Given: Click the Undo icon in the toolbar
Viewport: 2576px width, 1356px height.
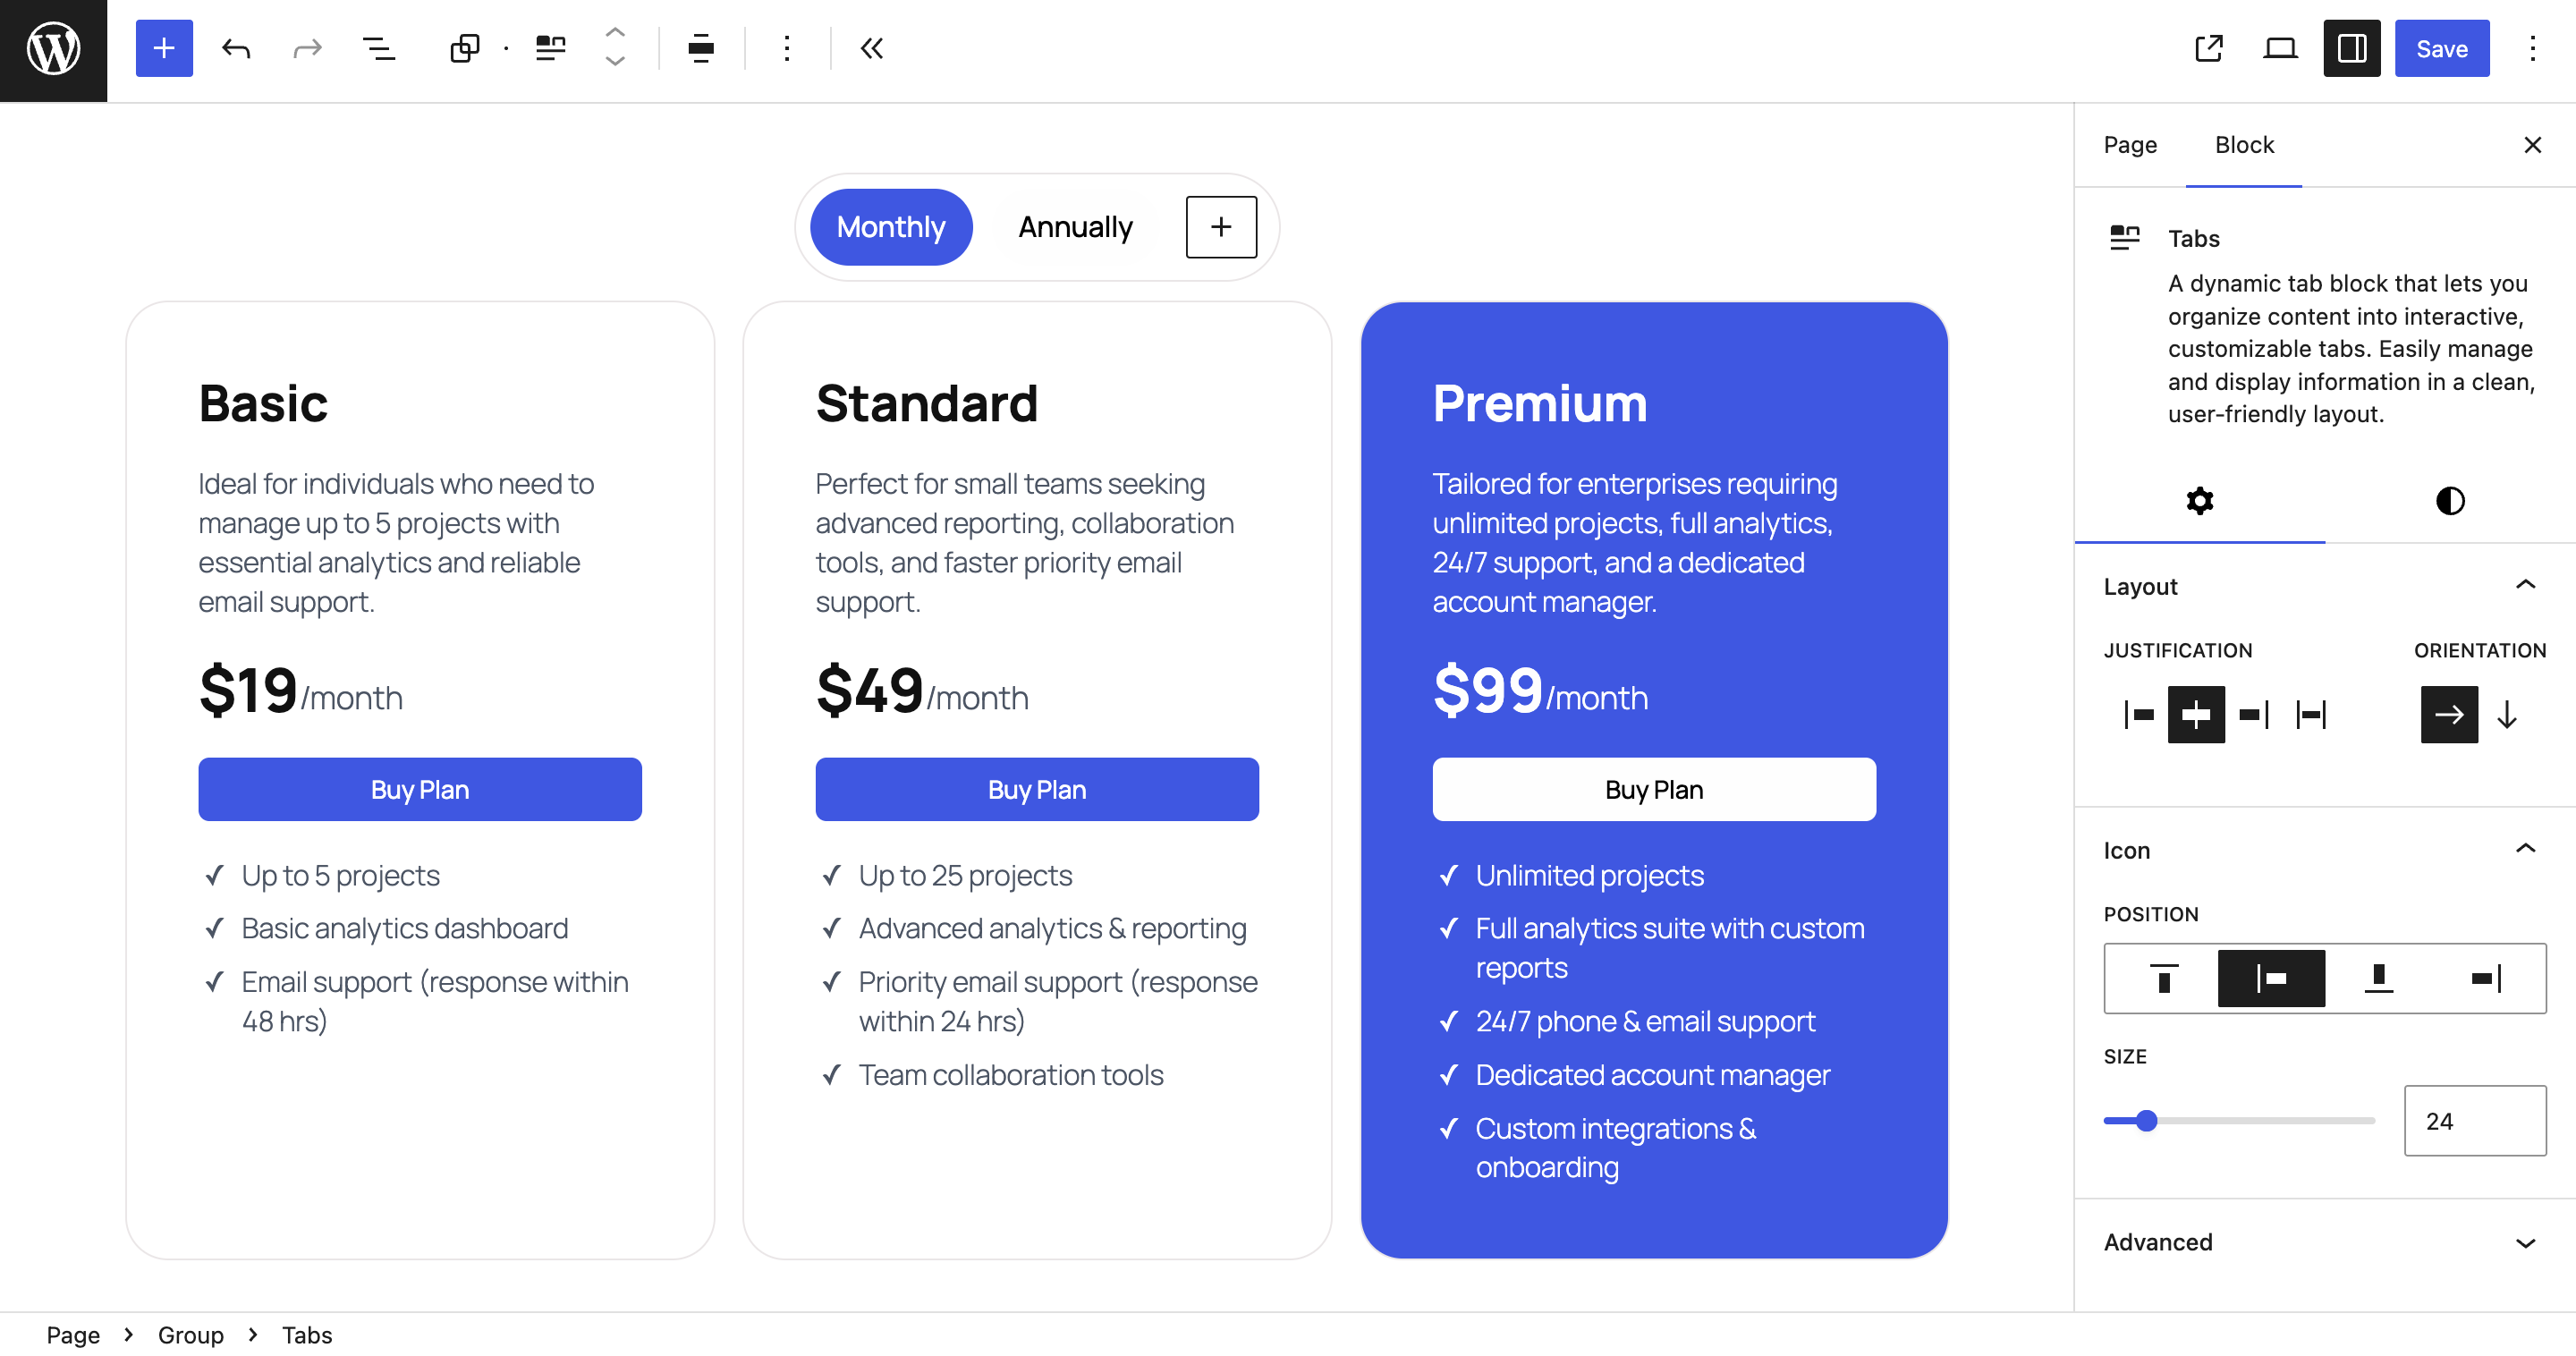Looking at the screenshot, I should tap(236, 48).
